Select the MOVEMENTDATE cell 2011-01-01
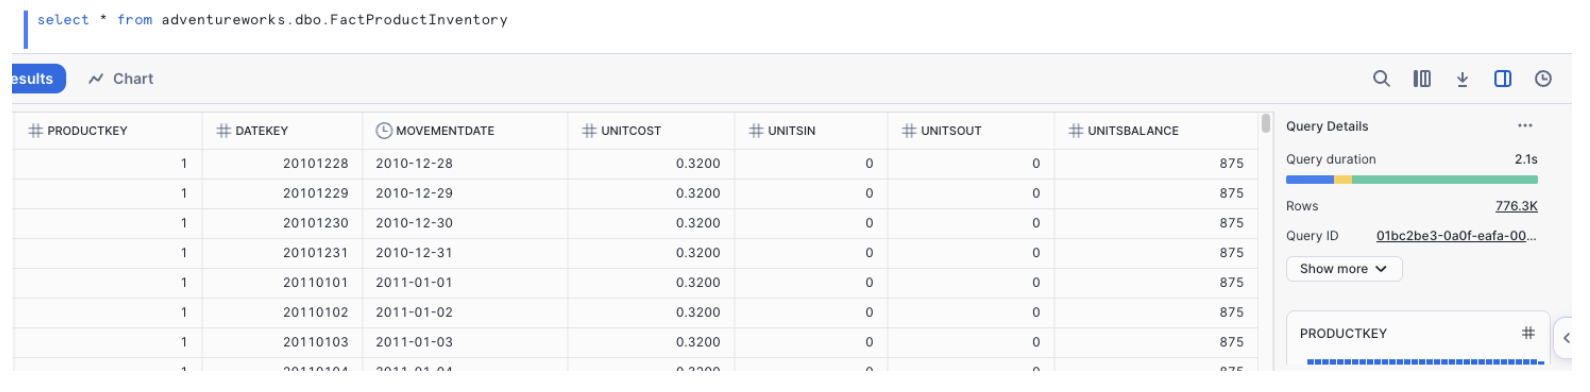 (x=465, y=283)
